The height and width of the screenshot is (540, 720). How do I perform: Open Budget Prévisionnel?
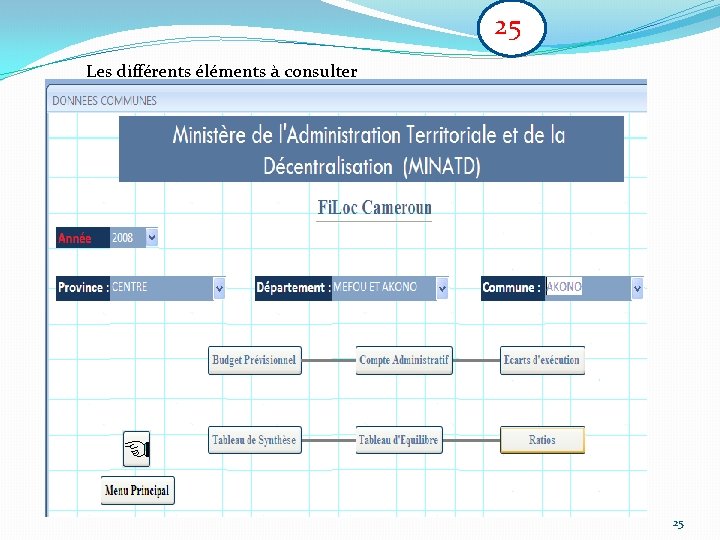(x=255, y=360)
